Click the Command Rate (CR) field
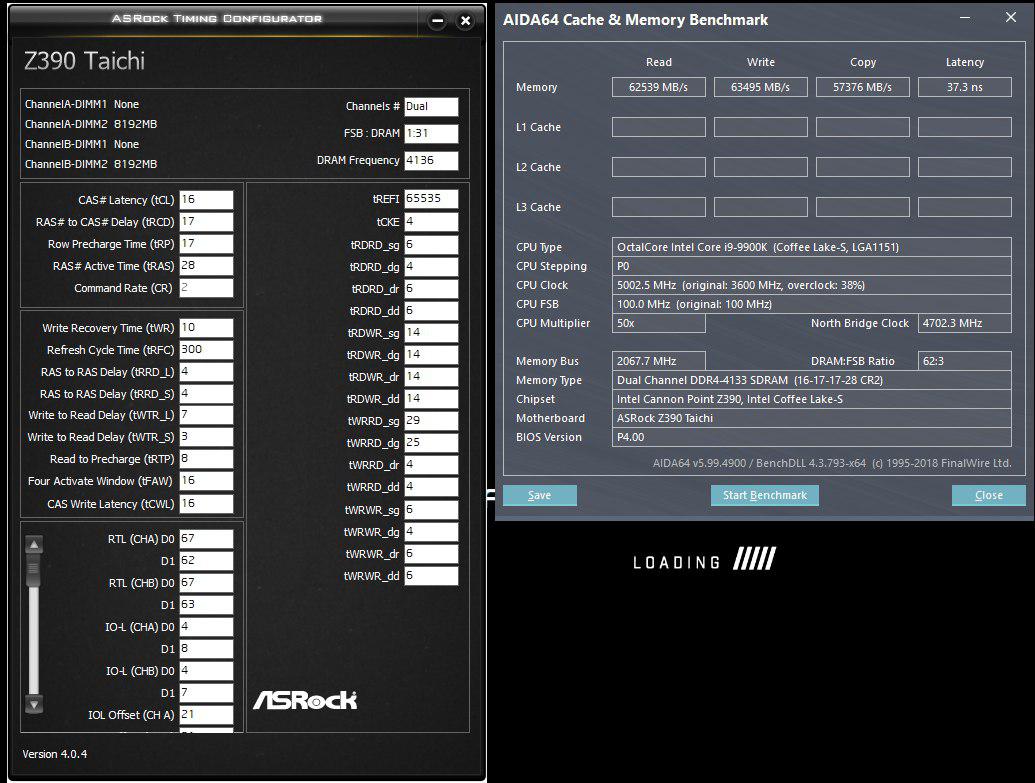This screenshot has height=783, width=1035. (206, 288)
